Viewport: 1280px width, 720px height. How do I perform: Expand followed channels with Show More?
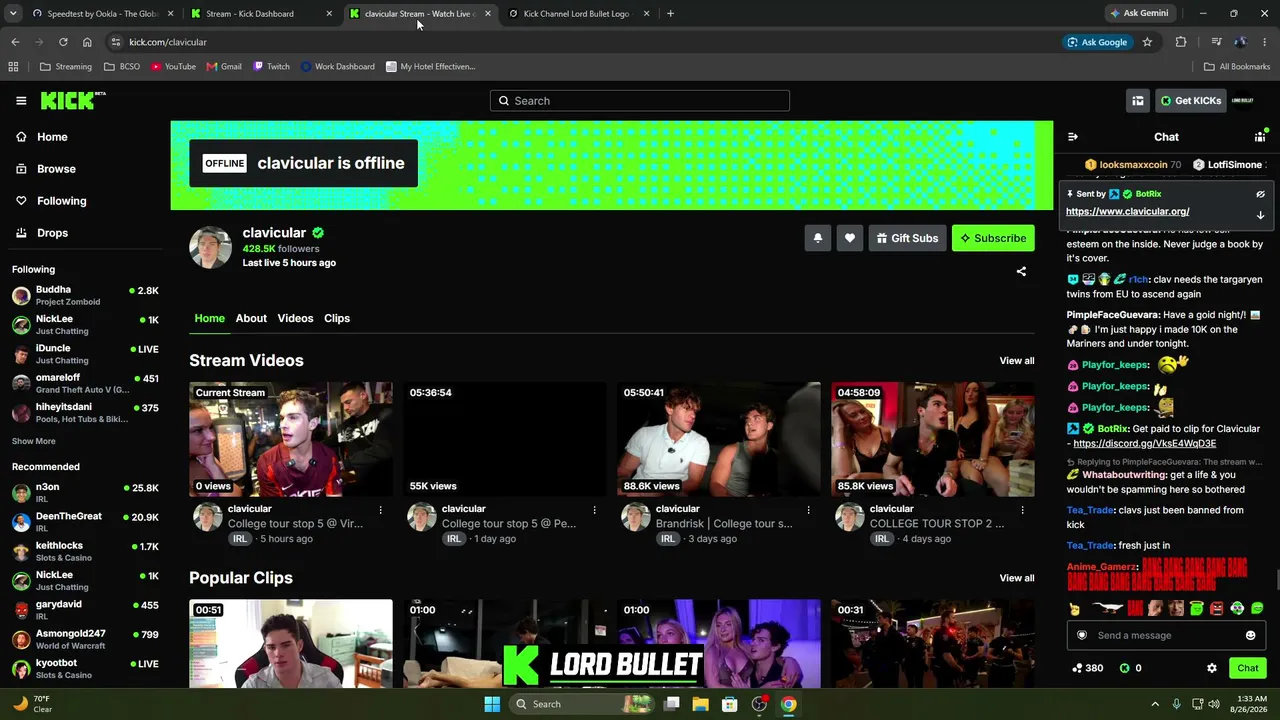[x=34, y=441]
